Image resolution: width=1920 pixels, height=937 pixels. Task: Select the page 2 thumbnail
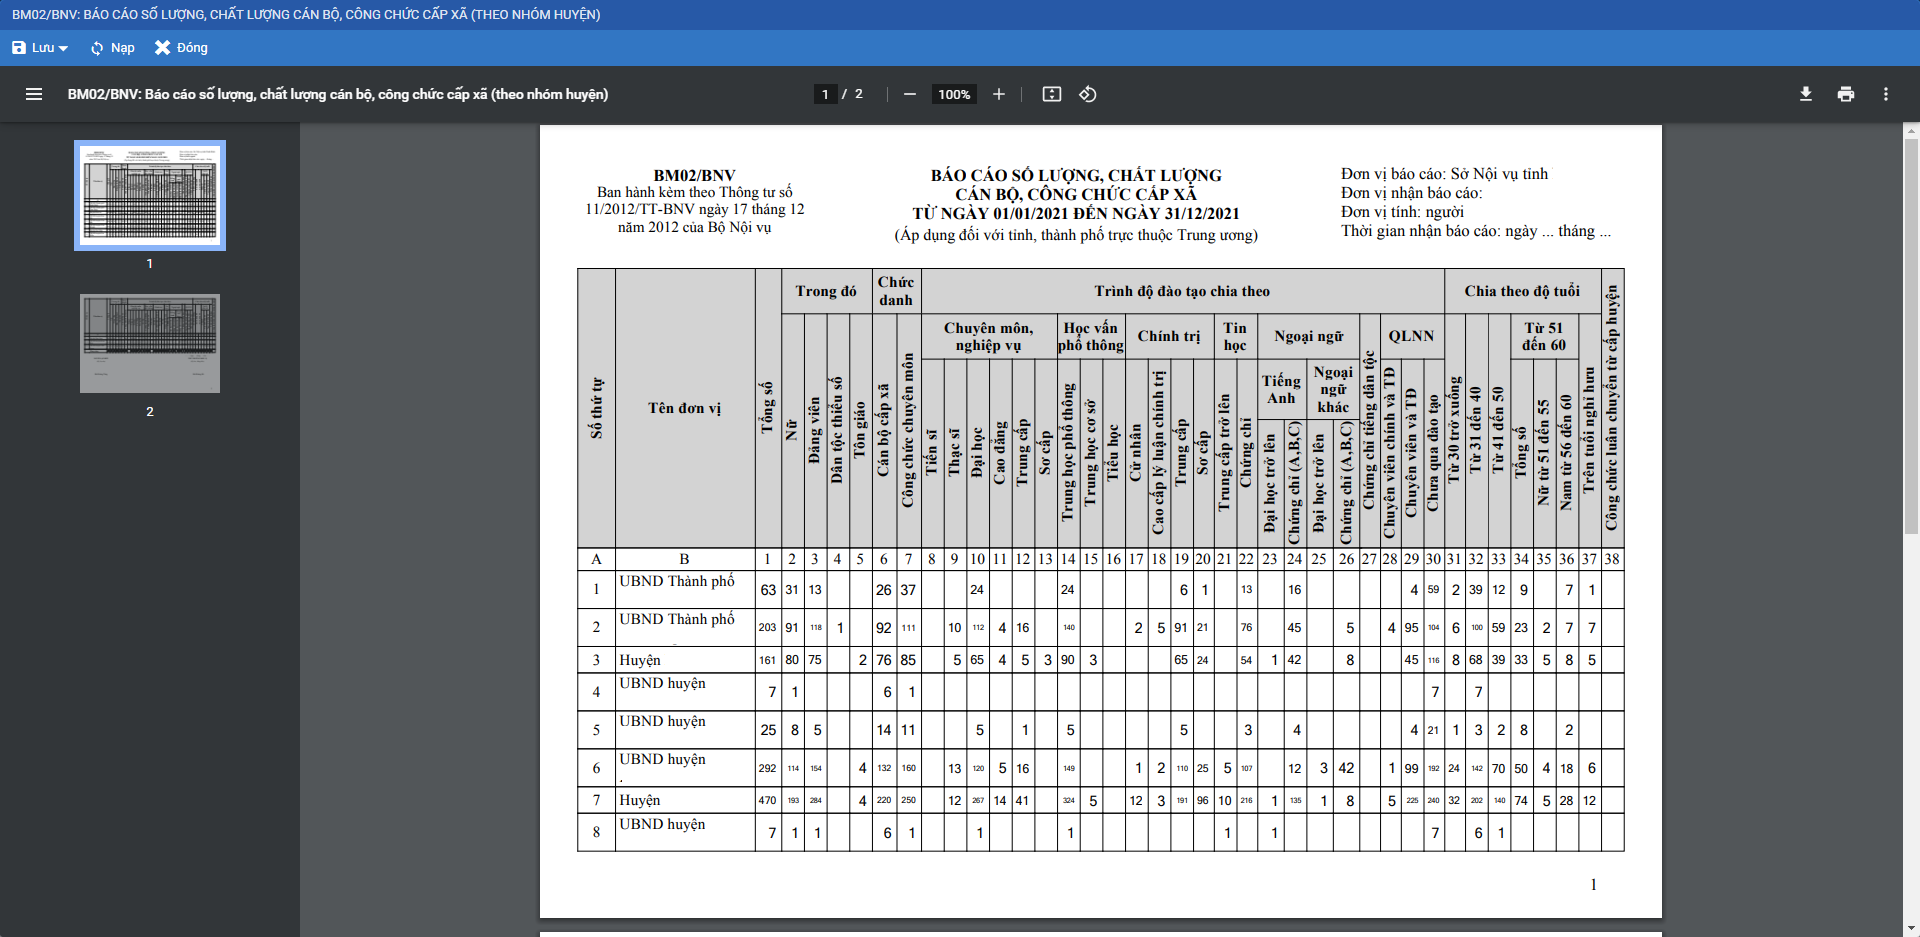[150, 343]
